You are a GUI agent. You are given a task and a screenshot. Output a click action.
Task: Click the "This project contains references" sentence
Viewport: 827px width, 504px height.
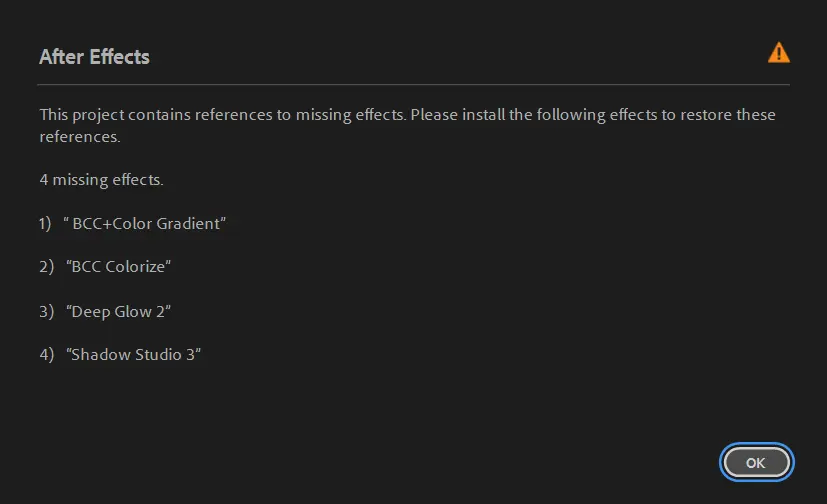click(x=222, y=115)
